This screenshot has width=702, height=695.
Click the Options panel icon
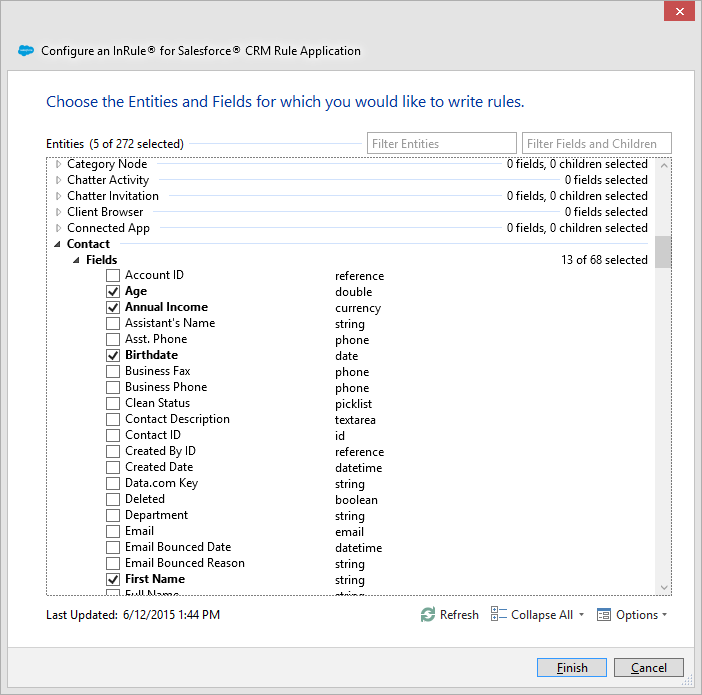[x=604, y=615]
